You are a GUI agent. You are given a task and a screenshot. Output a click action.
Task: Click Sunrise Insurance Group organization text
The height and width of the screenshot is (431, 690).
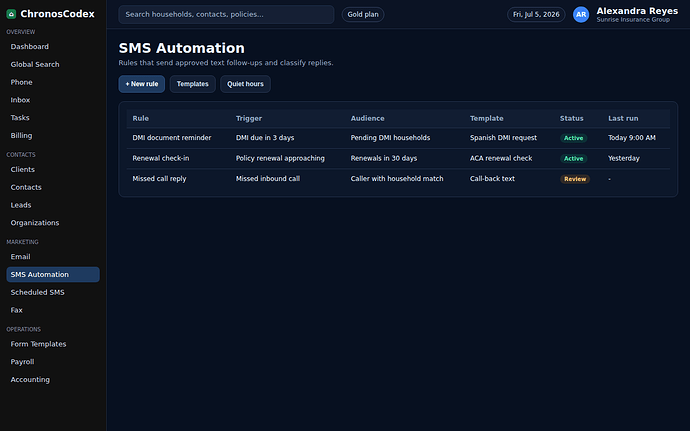[633, 20]
